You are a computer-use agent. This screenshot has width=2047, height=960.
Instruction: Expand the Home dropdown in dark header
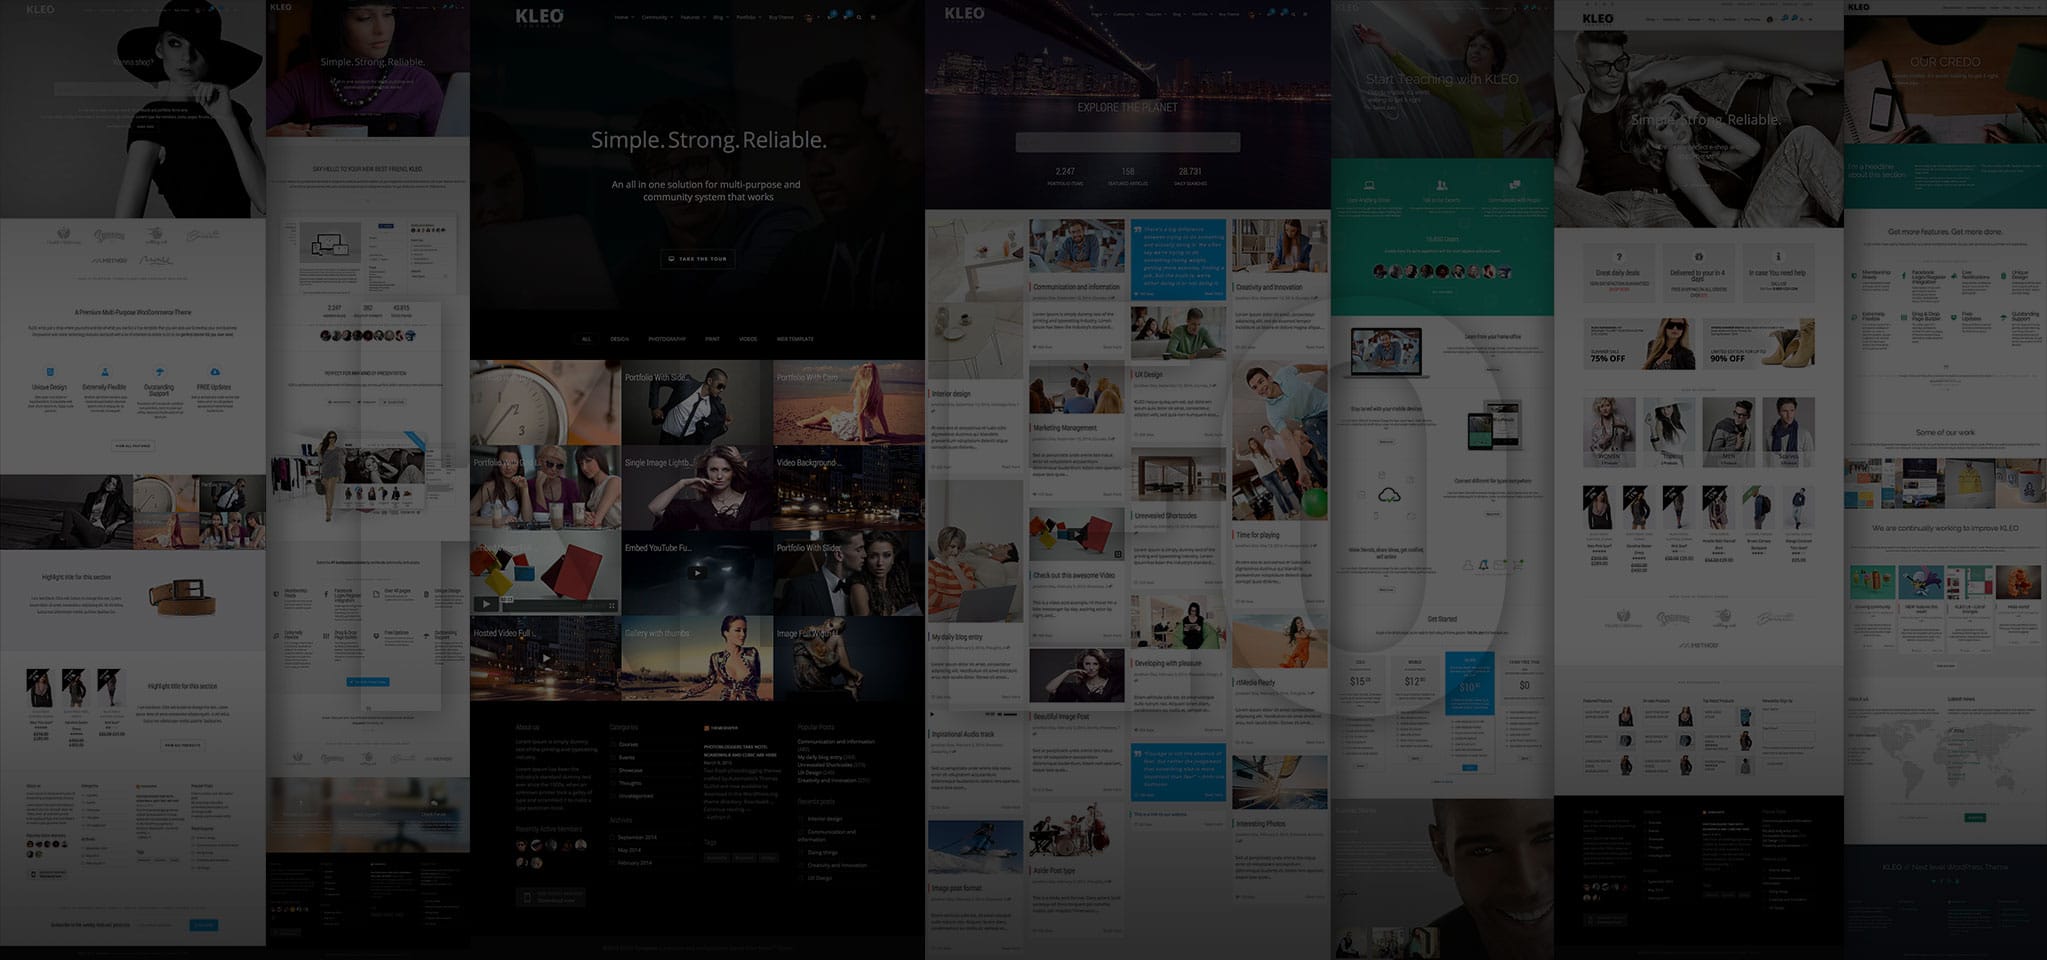tap(623, 17)
